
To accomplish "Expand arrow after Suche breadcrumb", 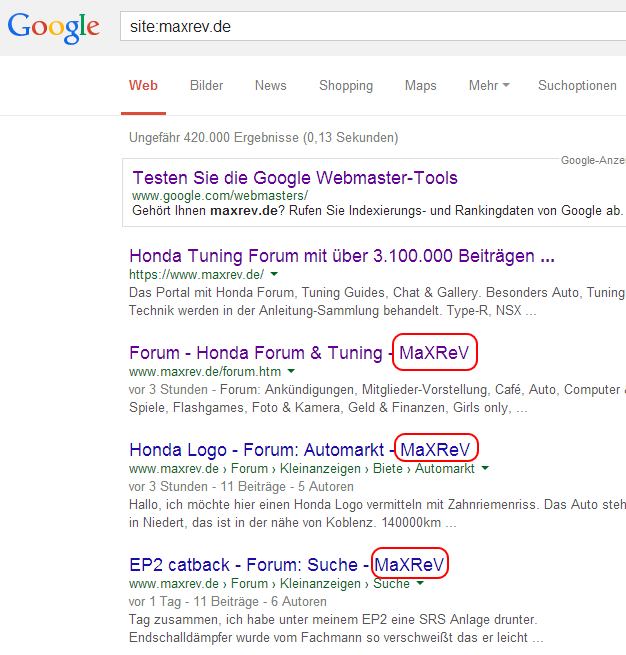I will tap(420, 583).
